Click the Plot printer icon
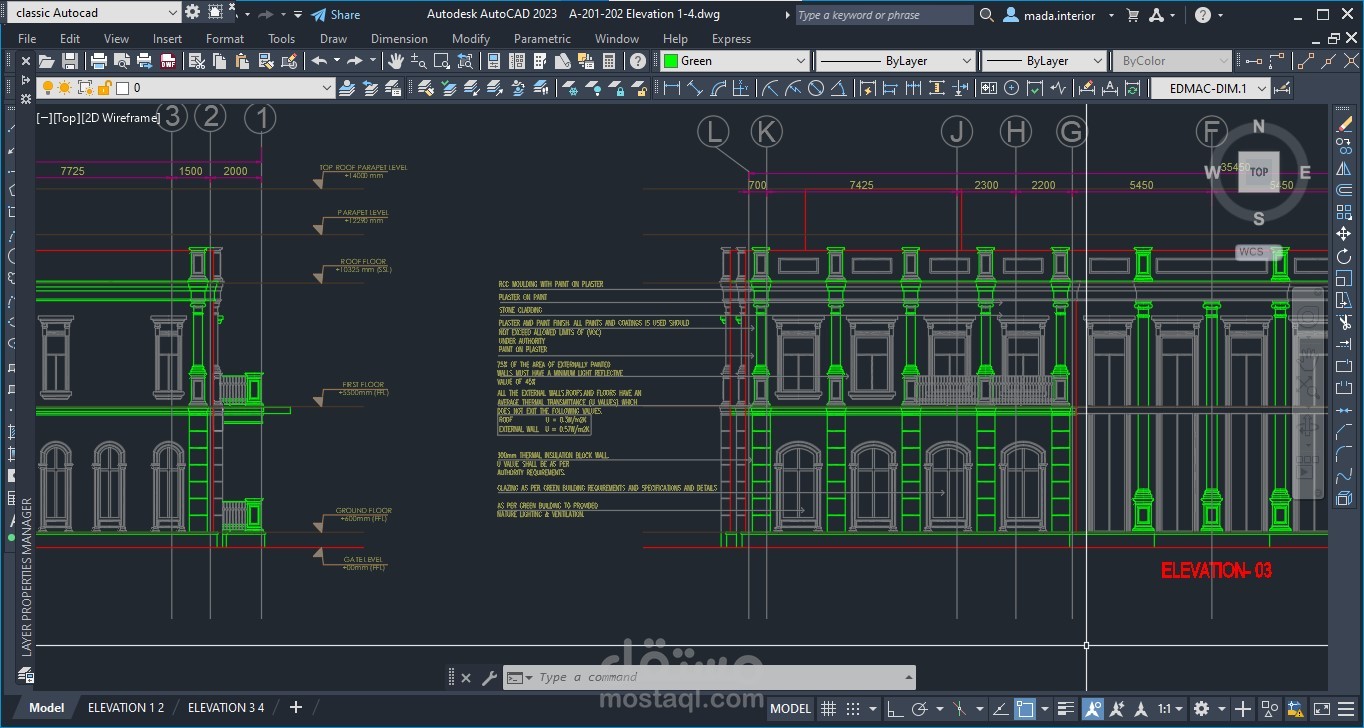This screenshot has height=728, width=1364. pyautogui.click(x=99, y=61)
